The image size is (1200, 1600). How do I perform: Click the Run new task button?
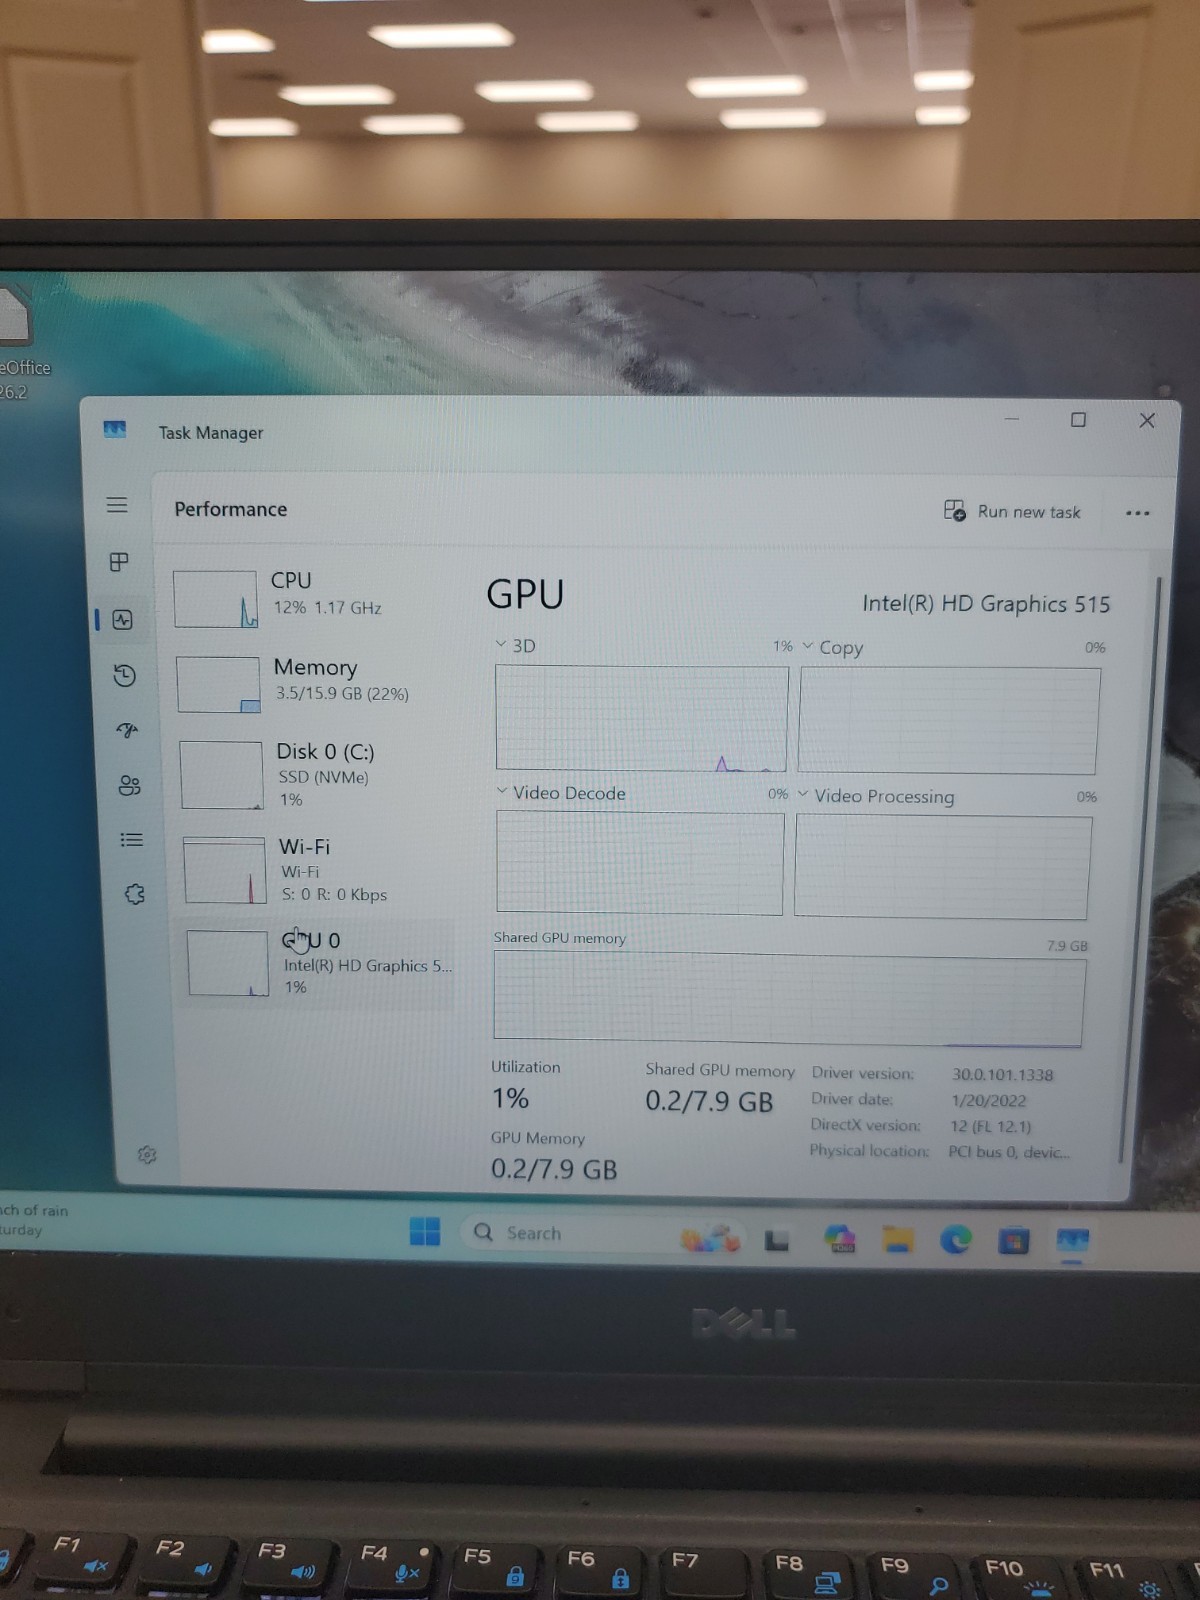point(1012,511)
